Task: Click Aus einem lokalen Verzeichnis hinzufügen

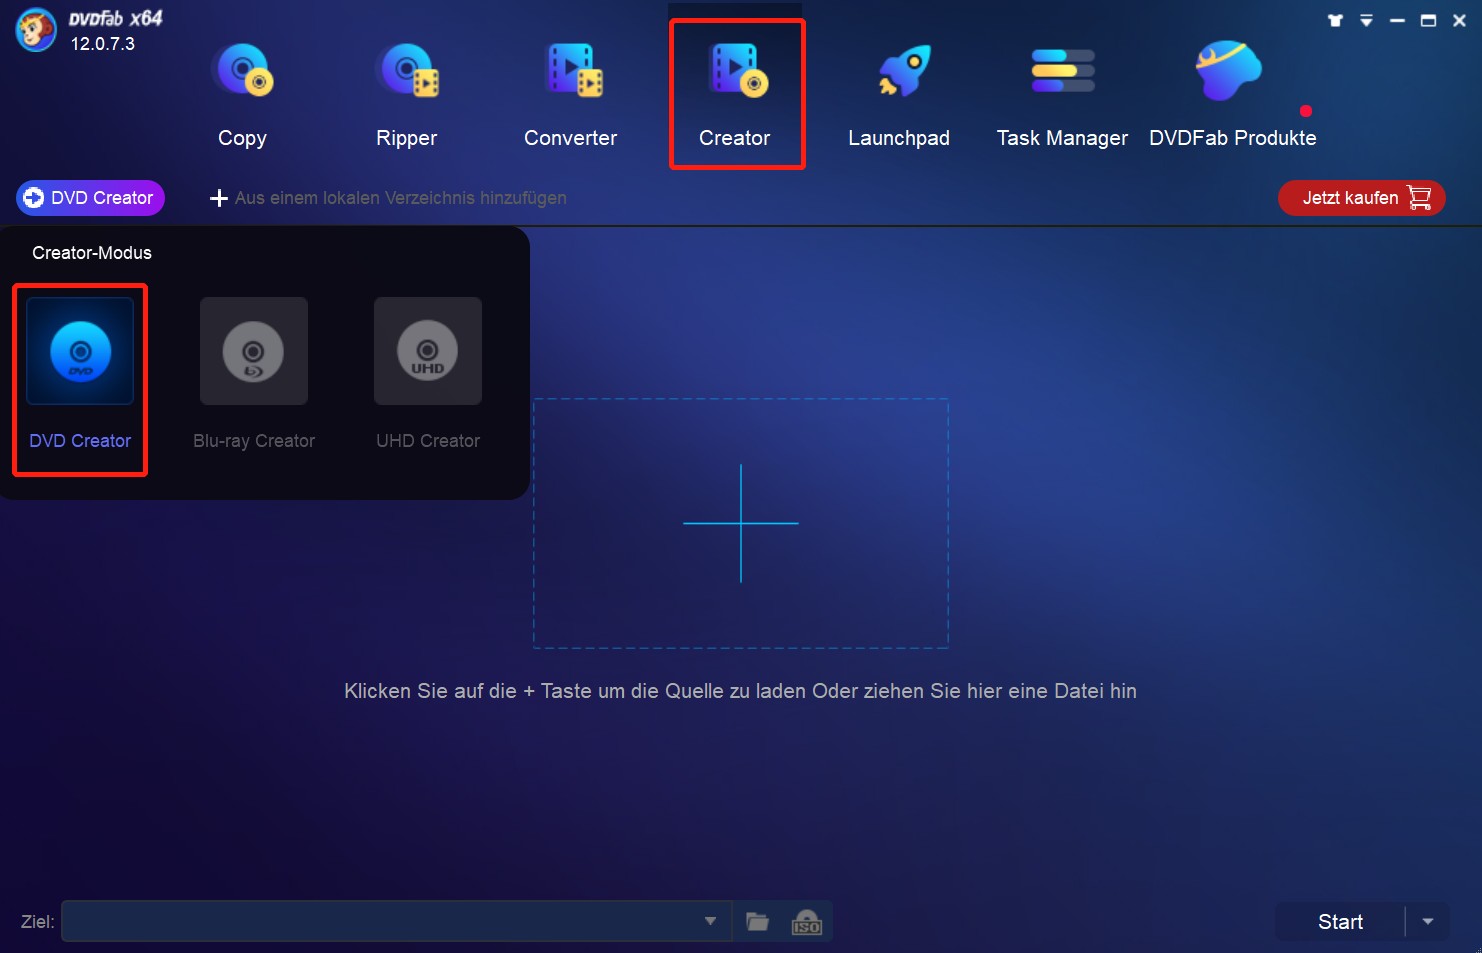Action: coord(388,198)
